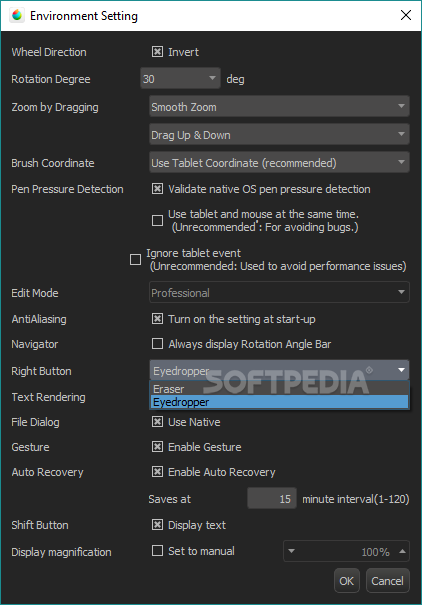Toggle AntiAliasing turn on at start-up
The image size is (422, 605).
157,319
